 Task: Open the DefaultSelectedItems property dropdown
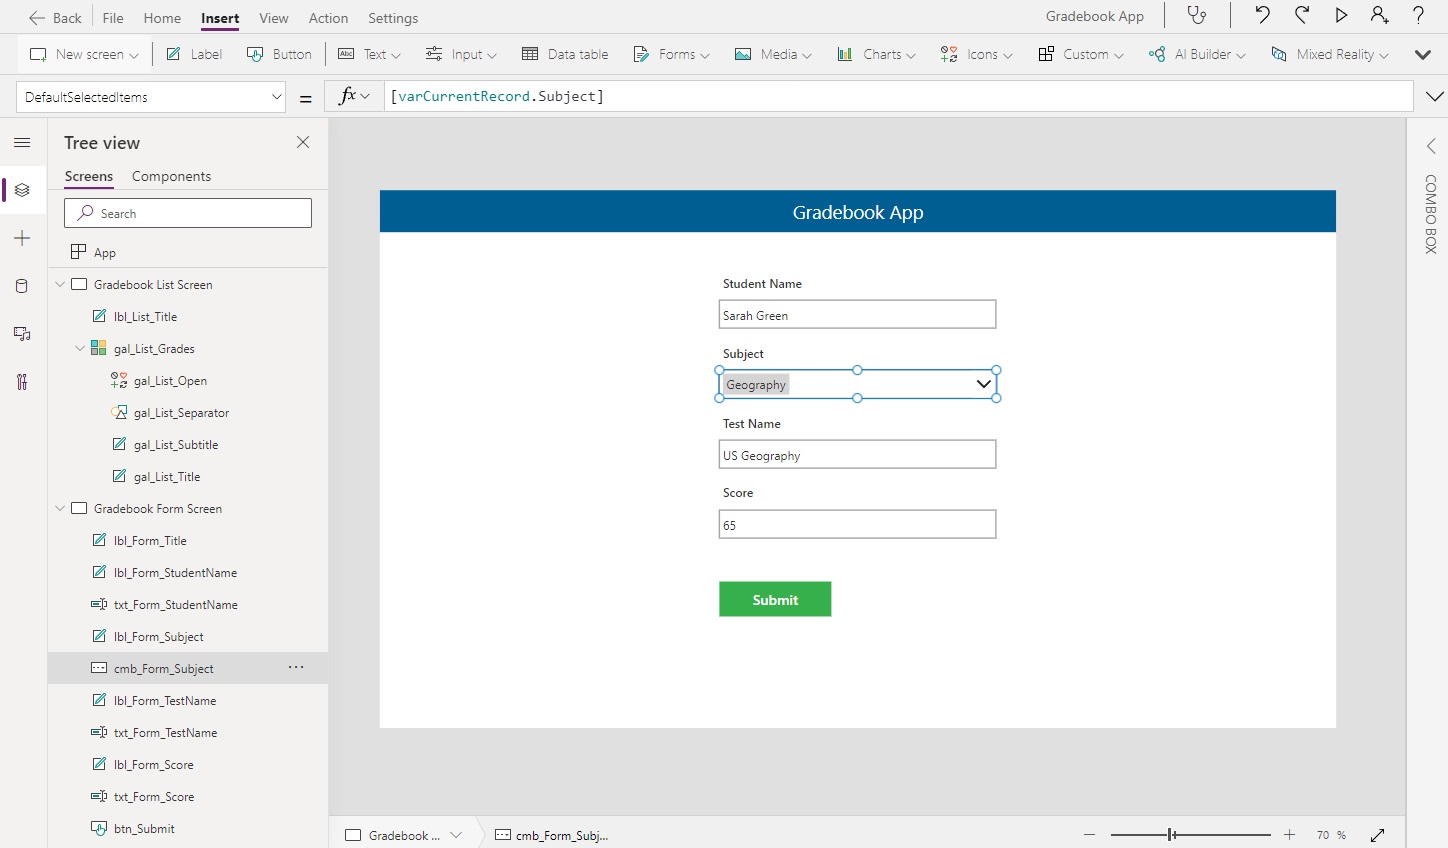[277, 96]
